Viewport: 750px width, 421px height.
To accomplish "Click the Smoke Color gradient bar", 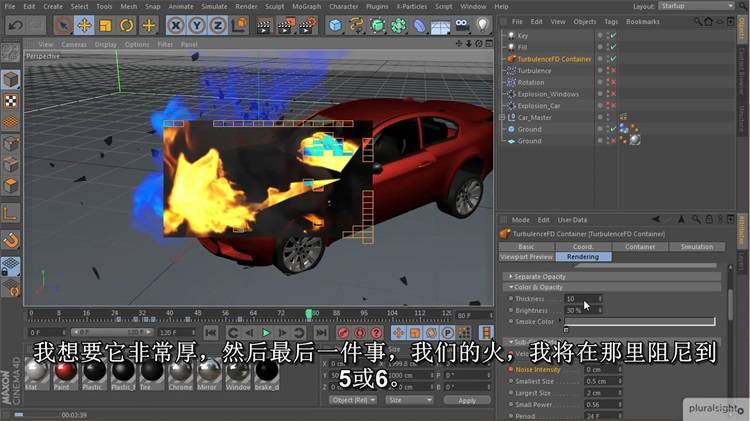I will click(x=640, y=322).
